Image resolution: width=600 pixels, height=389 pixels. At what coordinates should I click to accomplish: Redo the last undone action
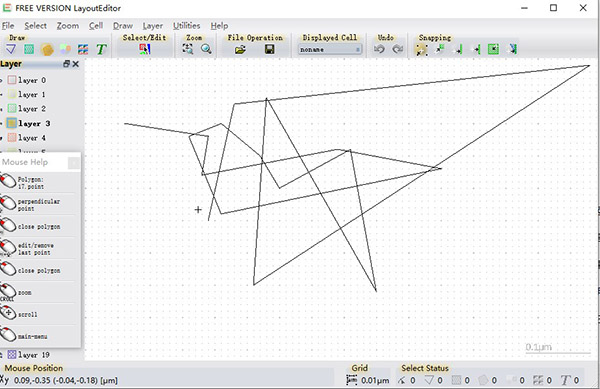398,49
